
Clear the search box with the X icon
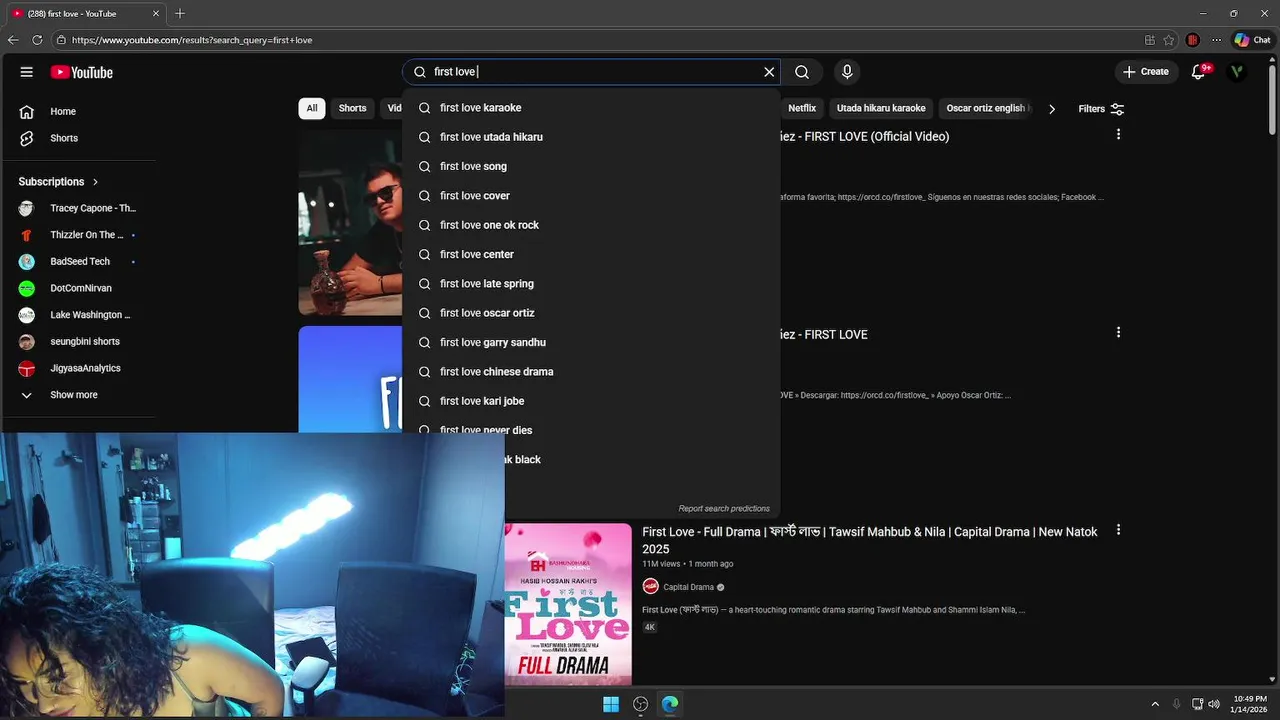click(769, 72)
